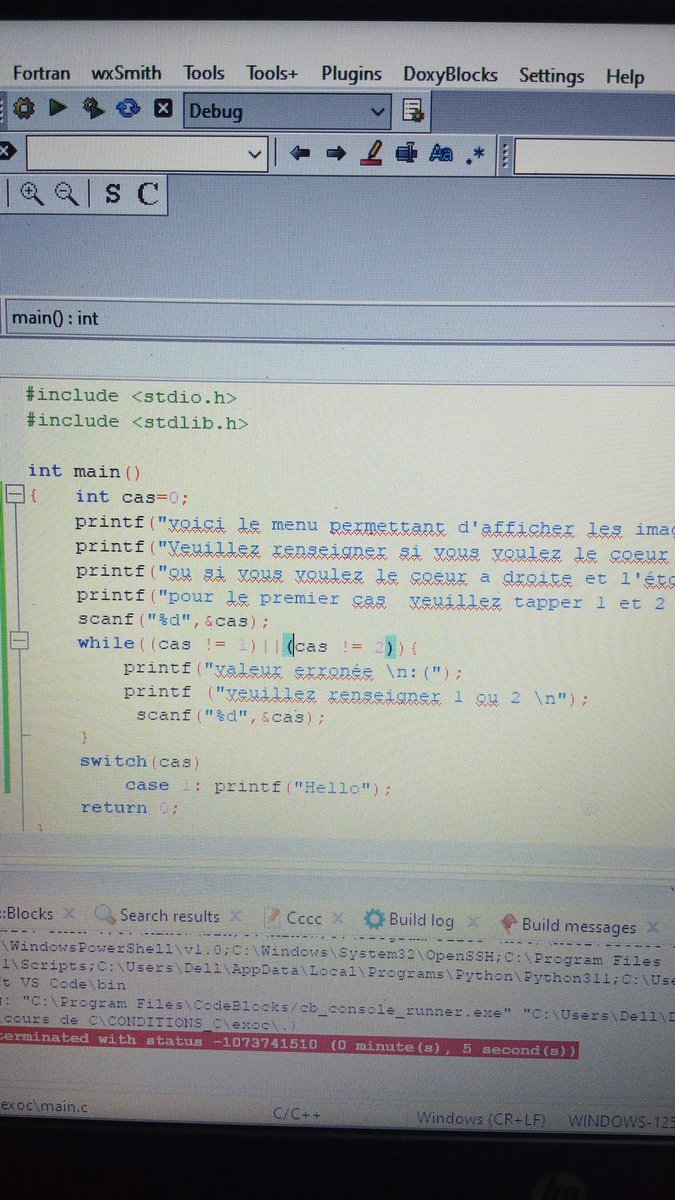Click the 'return 0;' line
This screenshot has width=675, height=1200.
pos(130,807)
